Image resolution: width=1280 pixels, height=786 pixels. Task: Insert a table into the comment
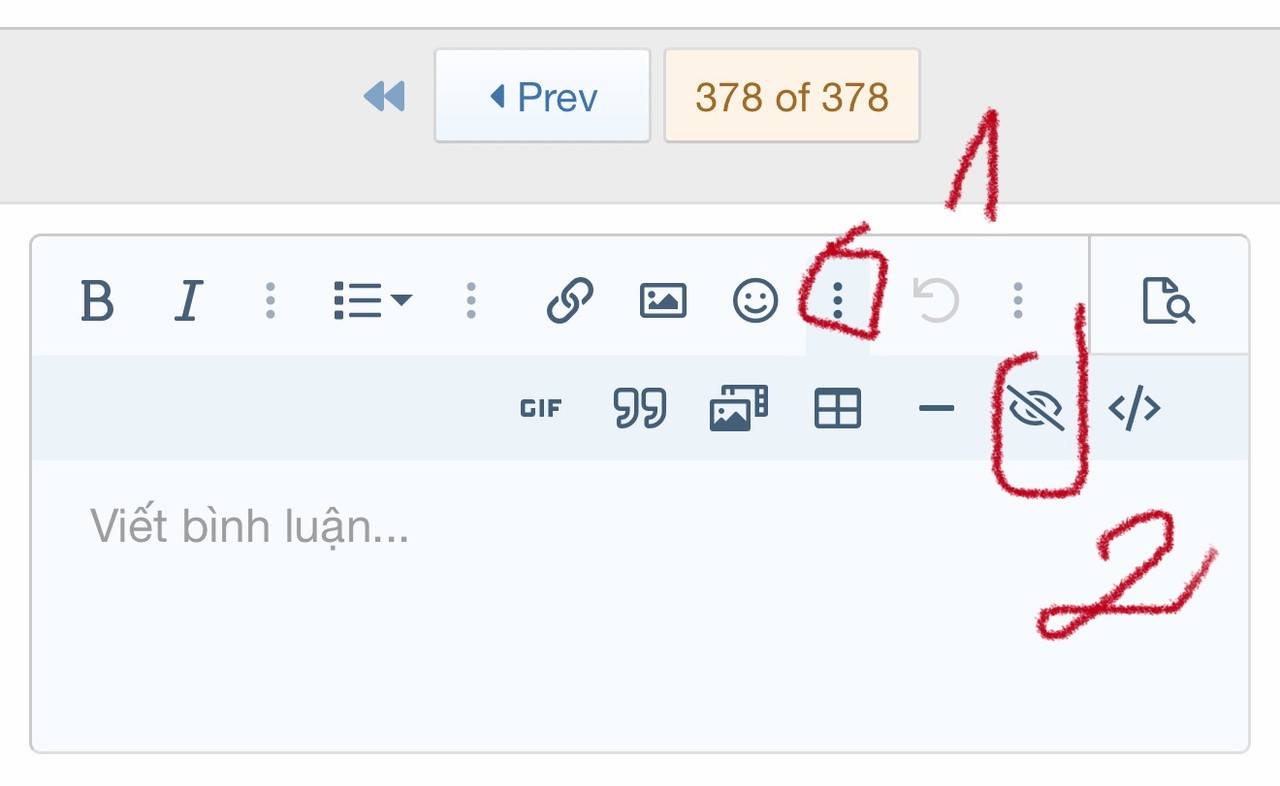pos(838,408)
